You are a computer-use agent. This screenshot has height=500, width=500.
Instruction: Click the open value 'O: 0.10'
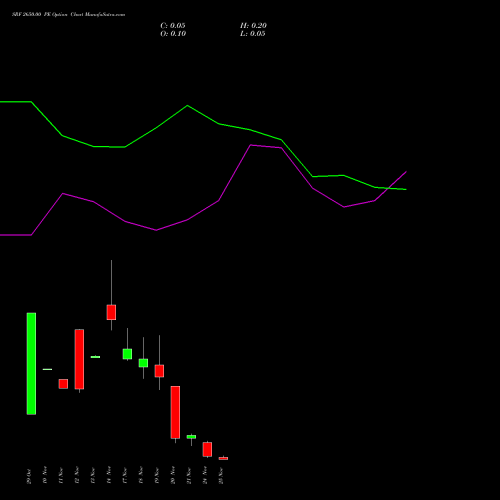point(173,34)
